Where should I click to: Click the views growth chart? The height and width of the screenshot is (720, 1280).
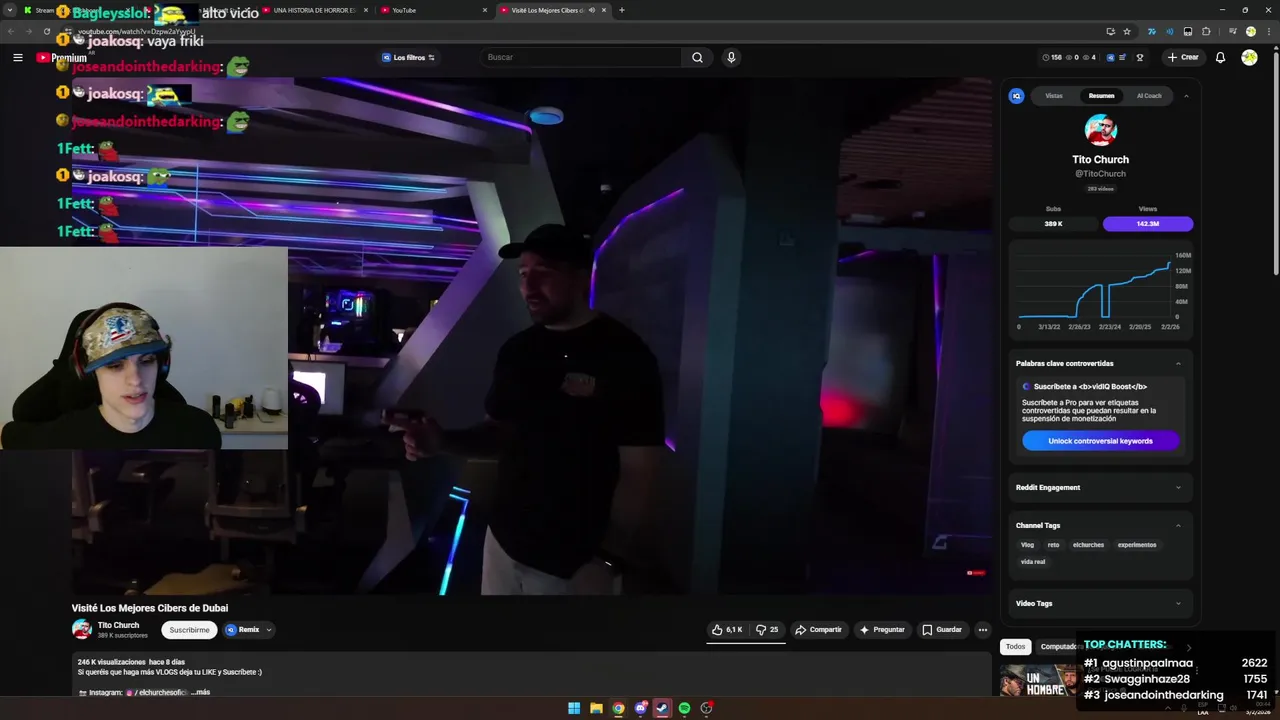1100,291
